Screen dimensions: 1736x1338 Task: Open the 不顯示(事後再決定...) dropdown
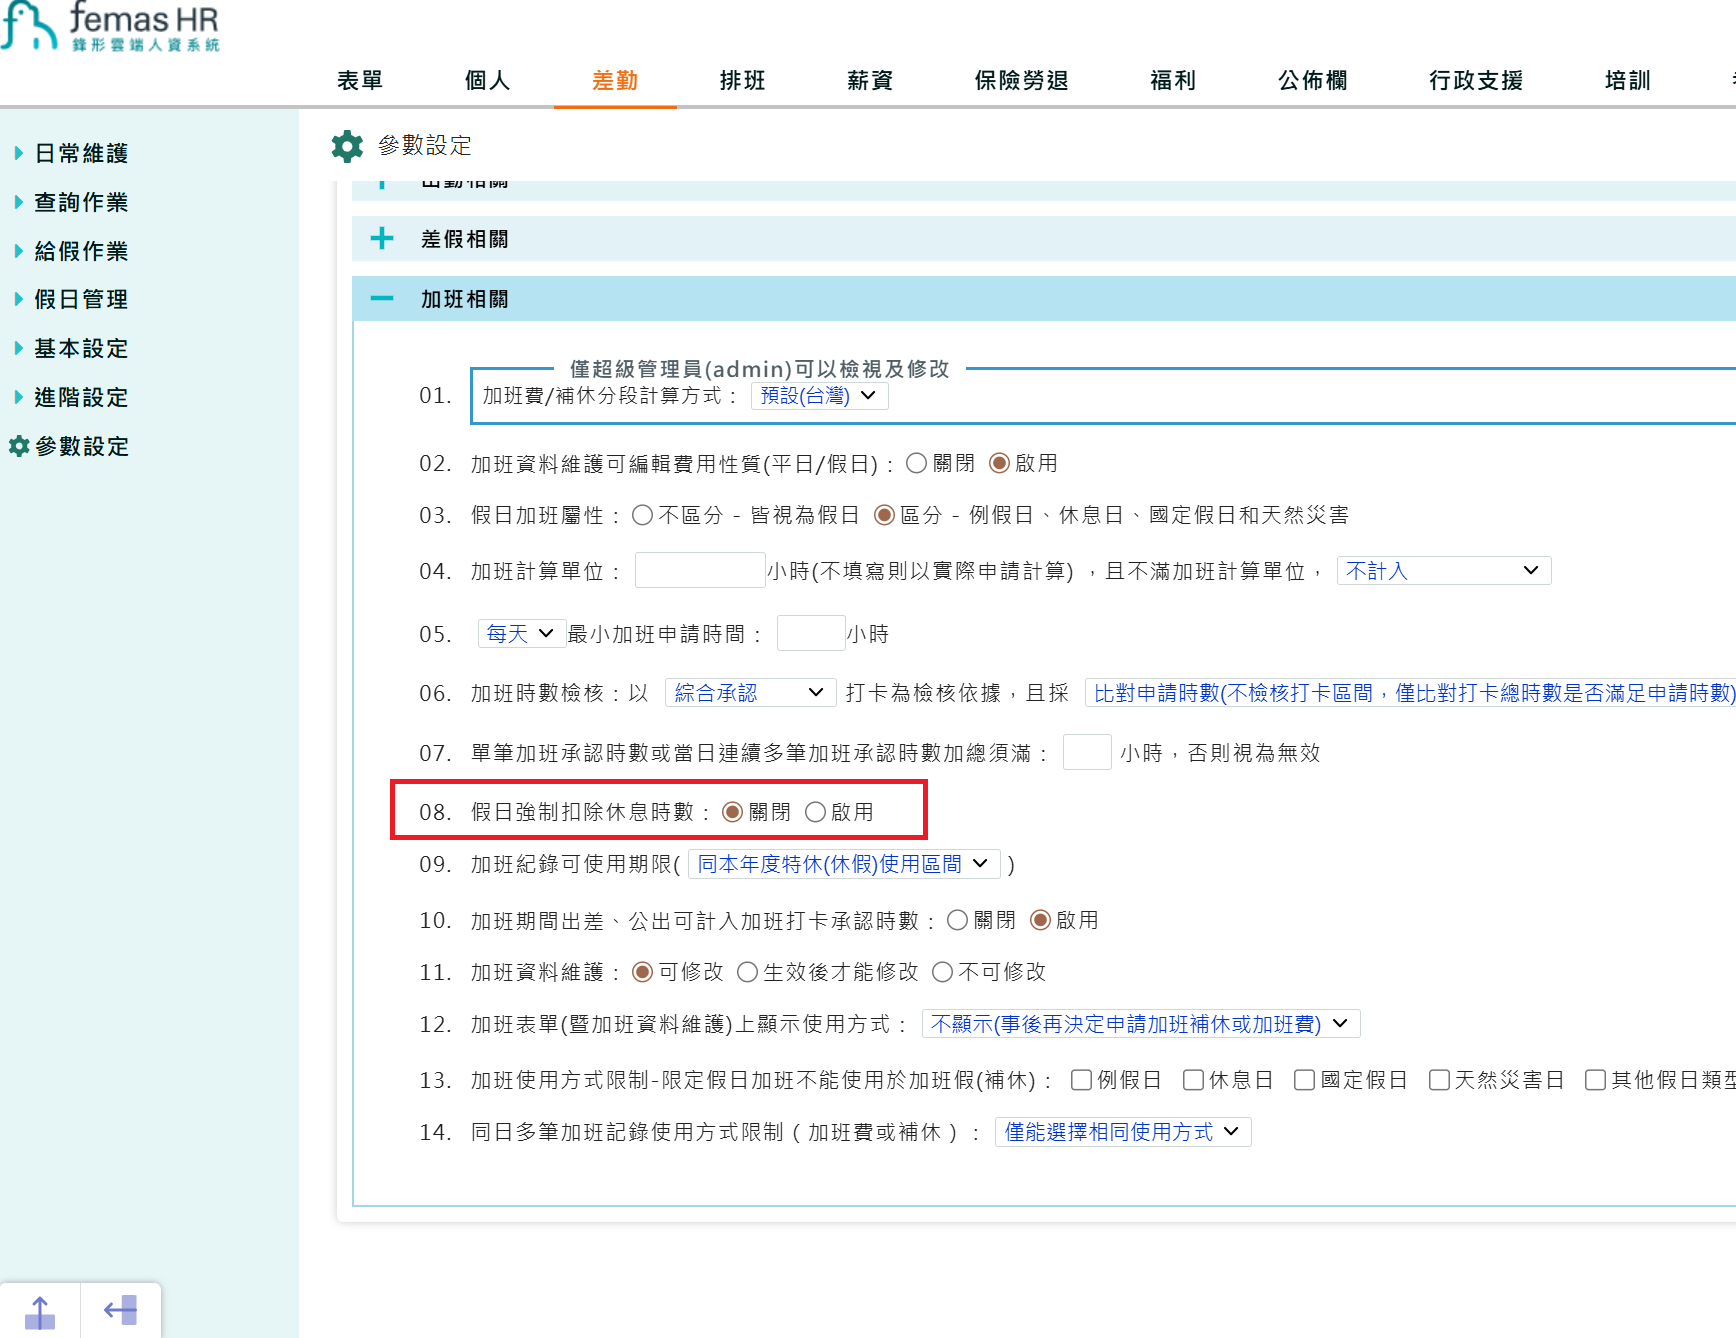[x=1141, y=1024]
